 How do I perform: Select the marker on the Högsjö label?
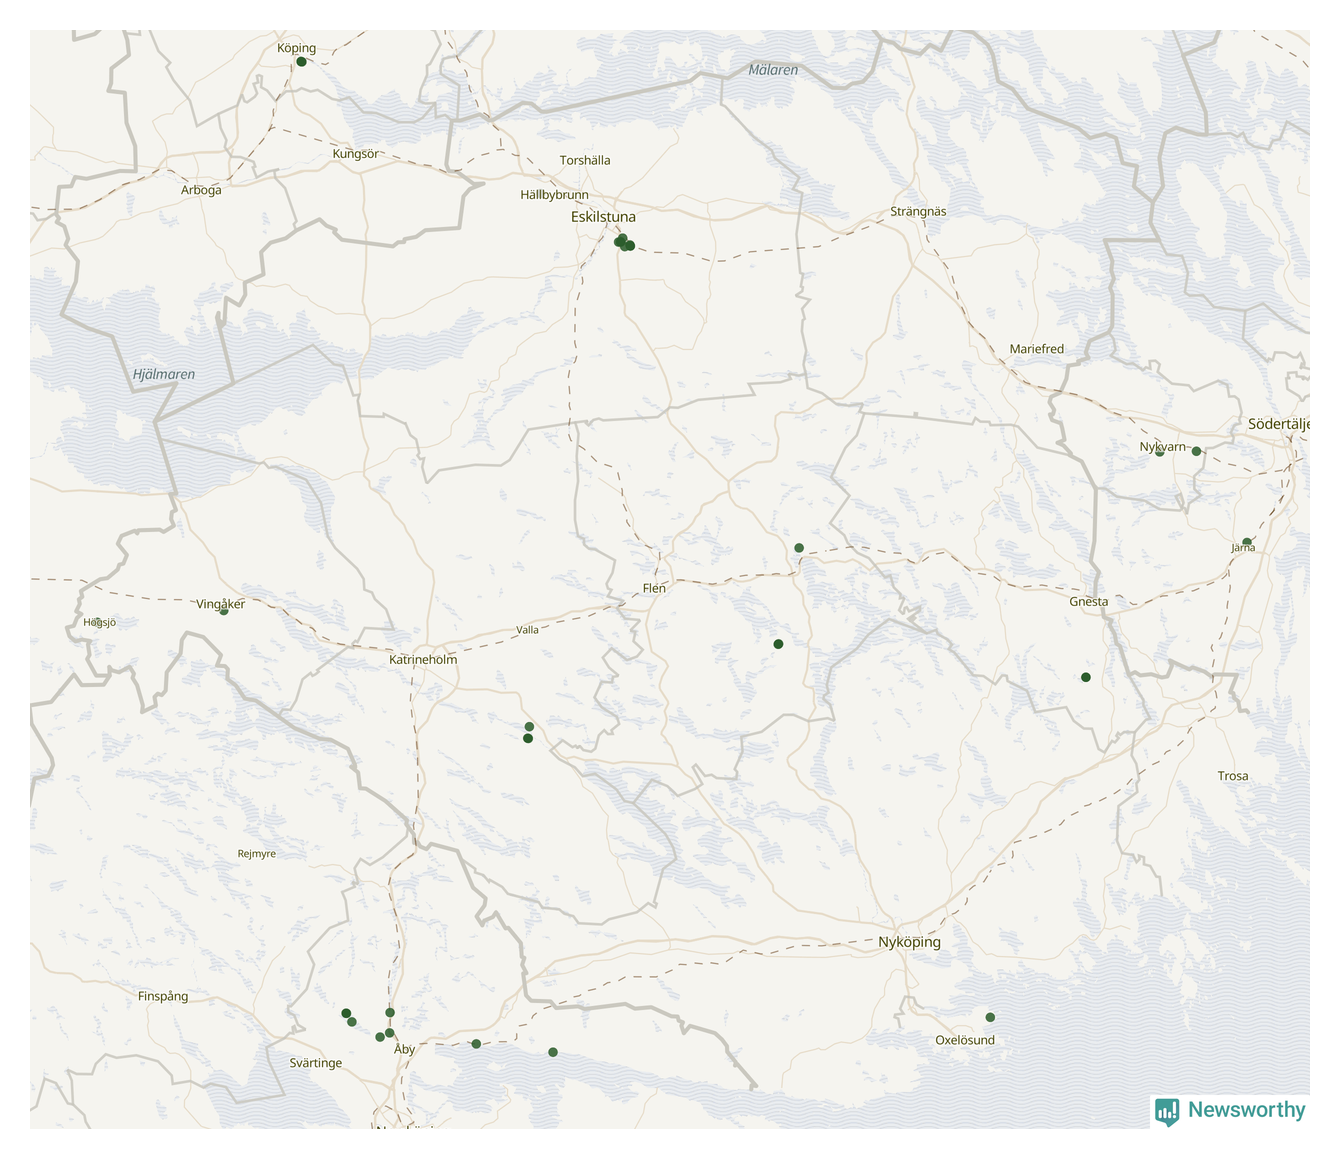coord(98,622)
